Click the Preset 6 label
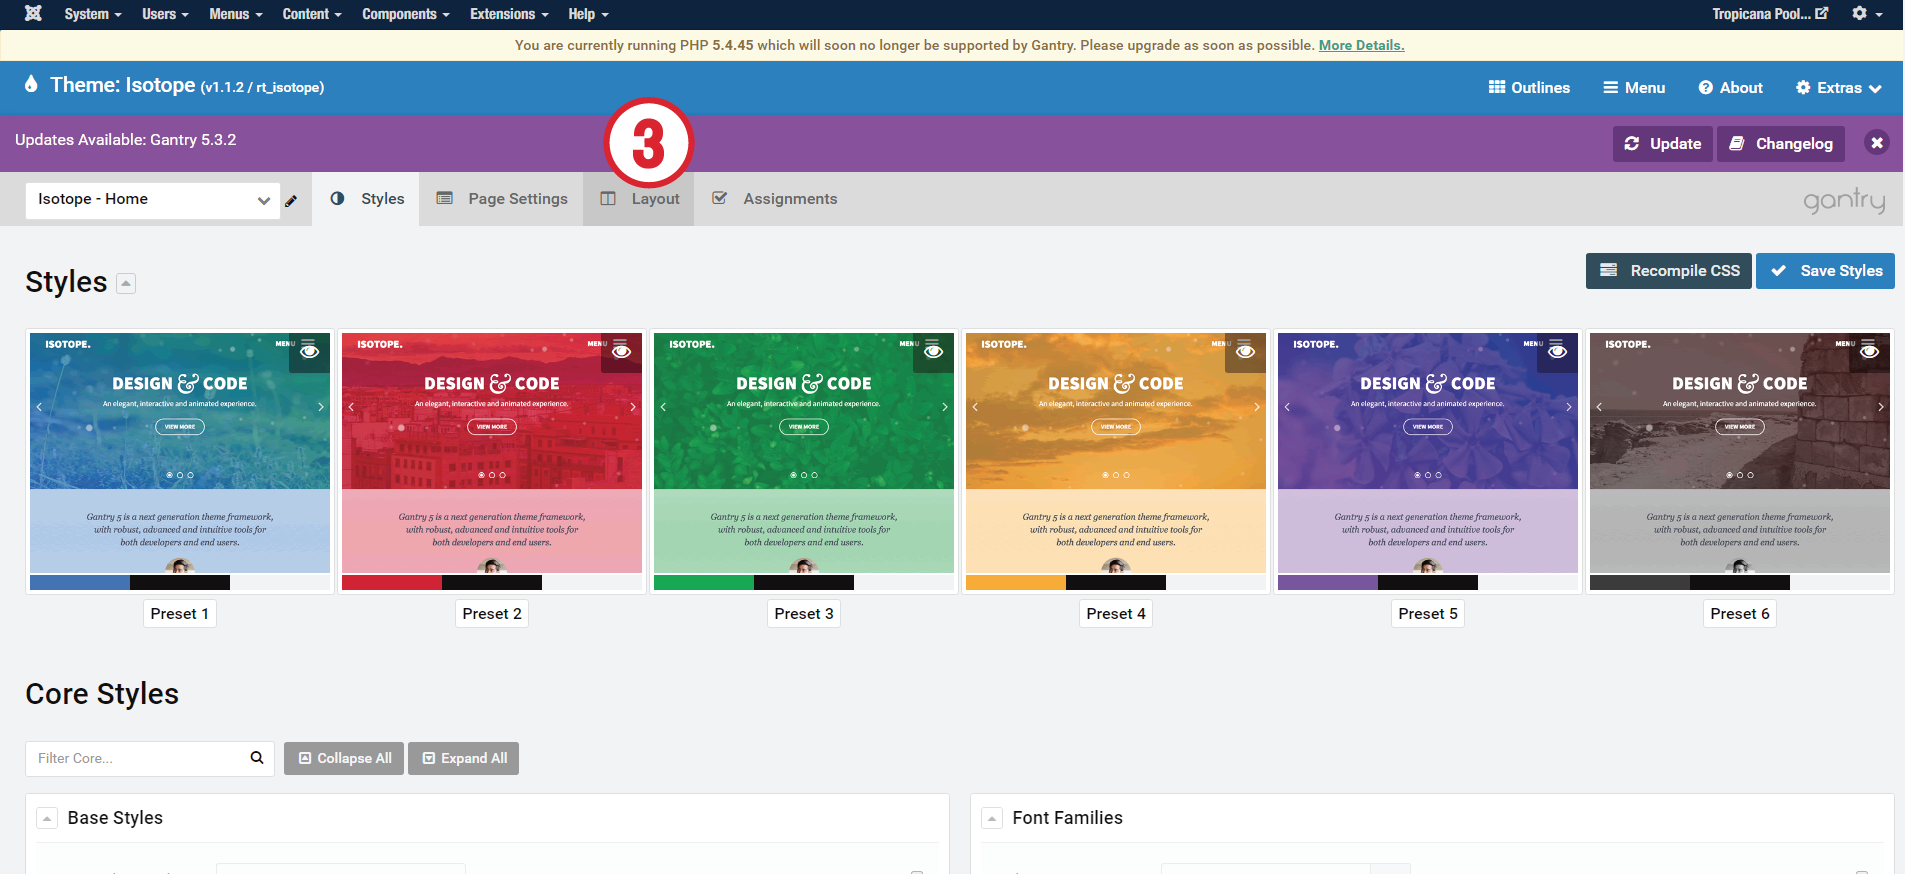The width and height of the screenshot is (1905, 874). point(1740,614)
